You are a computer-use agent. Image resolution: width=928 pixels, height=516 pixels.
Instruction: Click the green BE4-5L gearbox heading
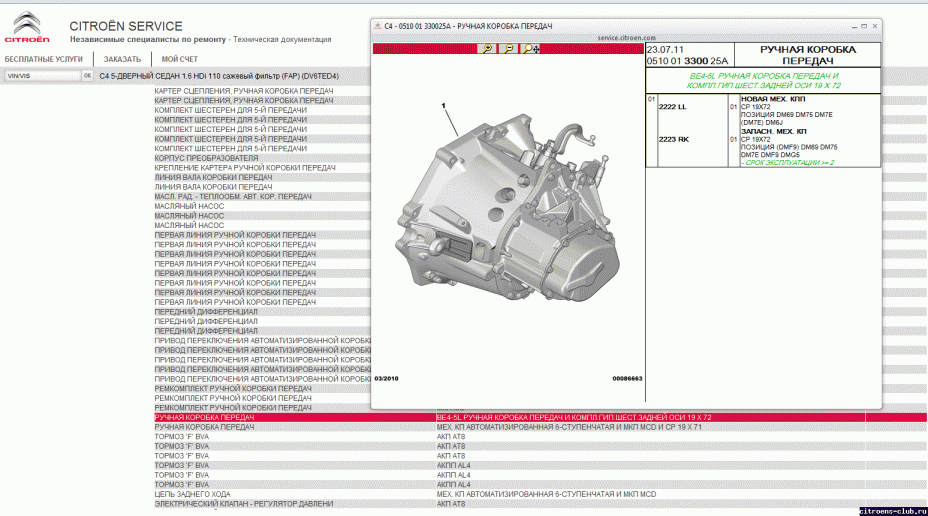[763, 80]
